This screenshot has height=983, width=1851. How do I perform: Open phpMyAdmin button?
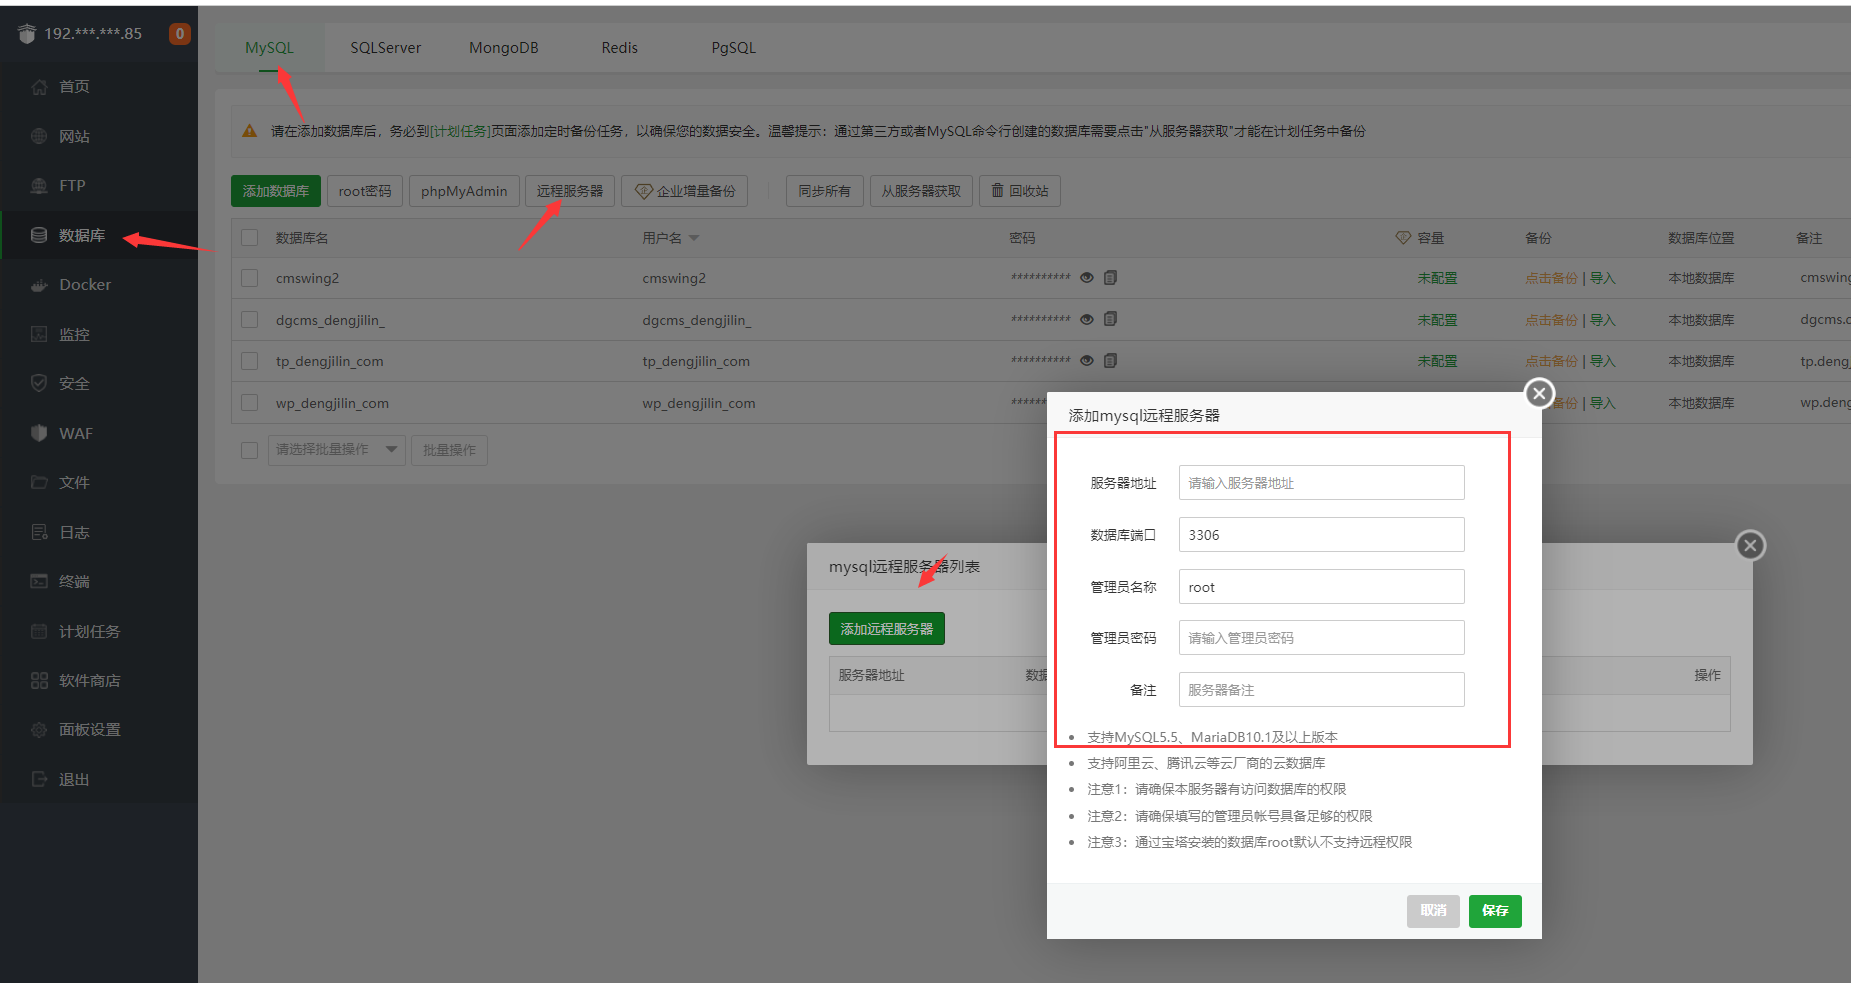pyautogui.click(x=464, y=191)
